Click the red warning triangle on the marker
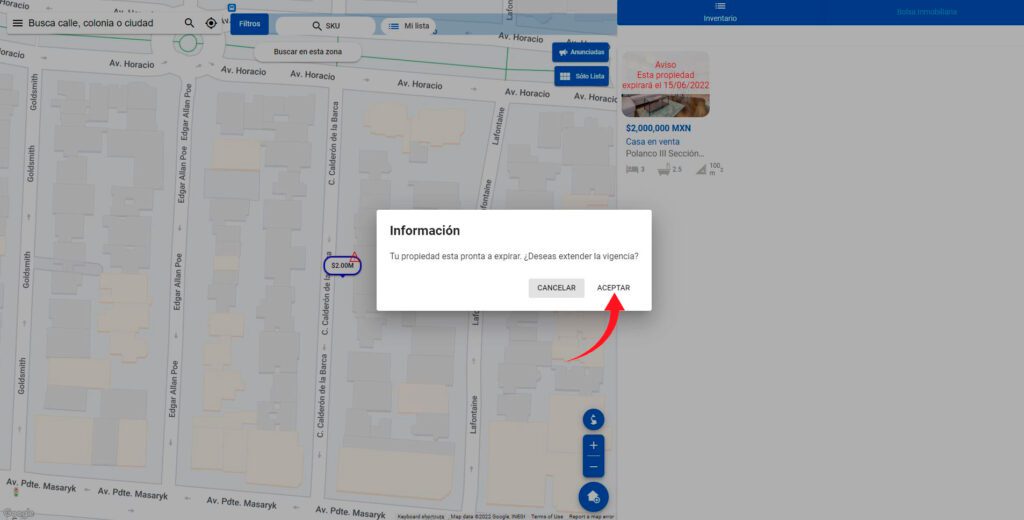Screen dimensions: 1024x520 pos(354,257)
